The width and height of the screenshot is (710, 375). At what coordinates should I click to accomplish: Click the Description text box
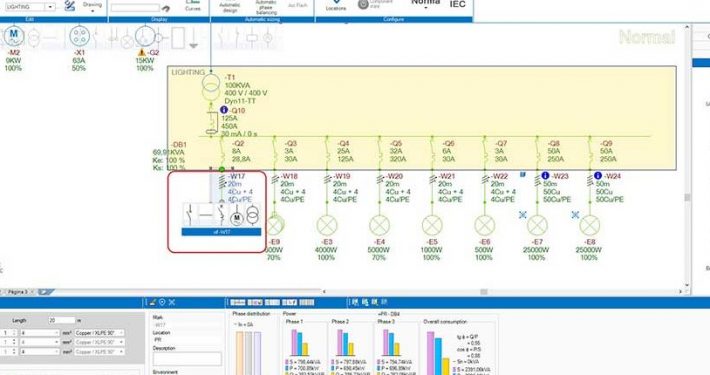click(x=187, y=359)
